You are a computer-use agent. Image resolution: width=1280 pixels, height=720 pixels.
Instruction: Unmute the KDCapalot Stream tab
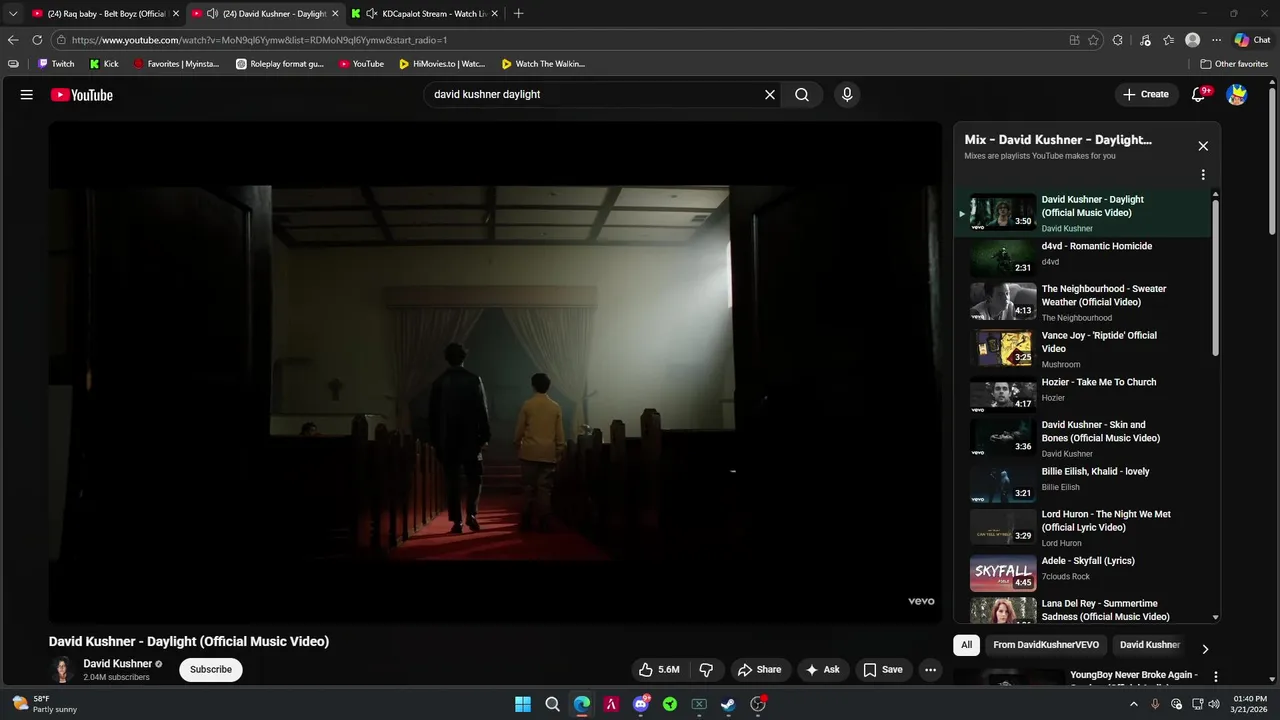coord(371,14)
